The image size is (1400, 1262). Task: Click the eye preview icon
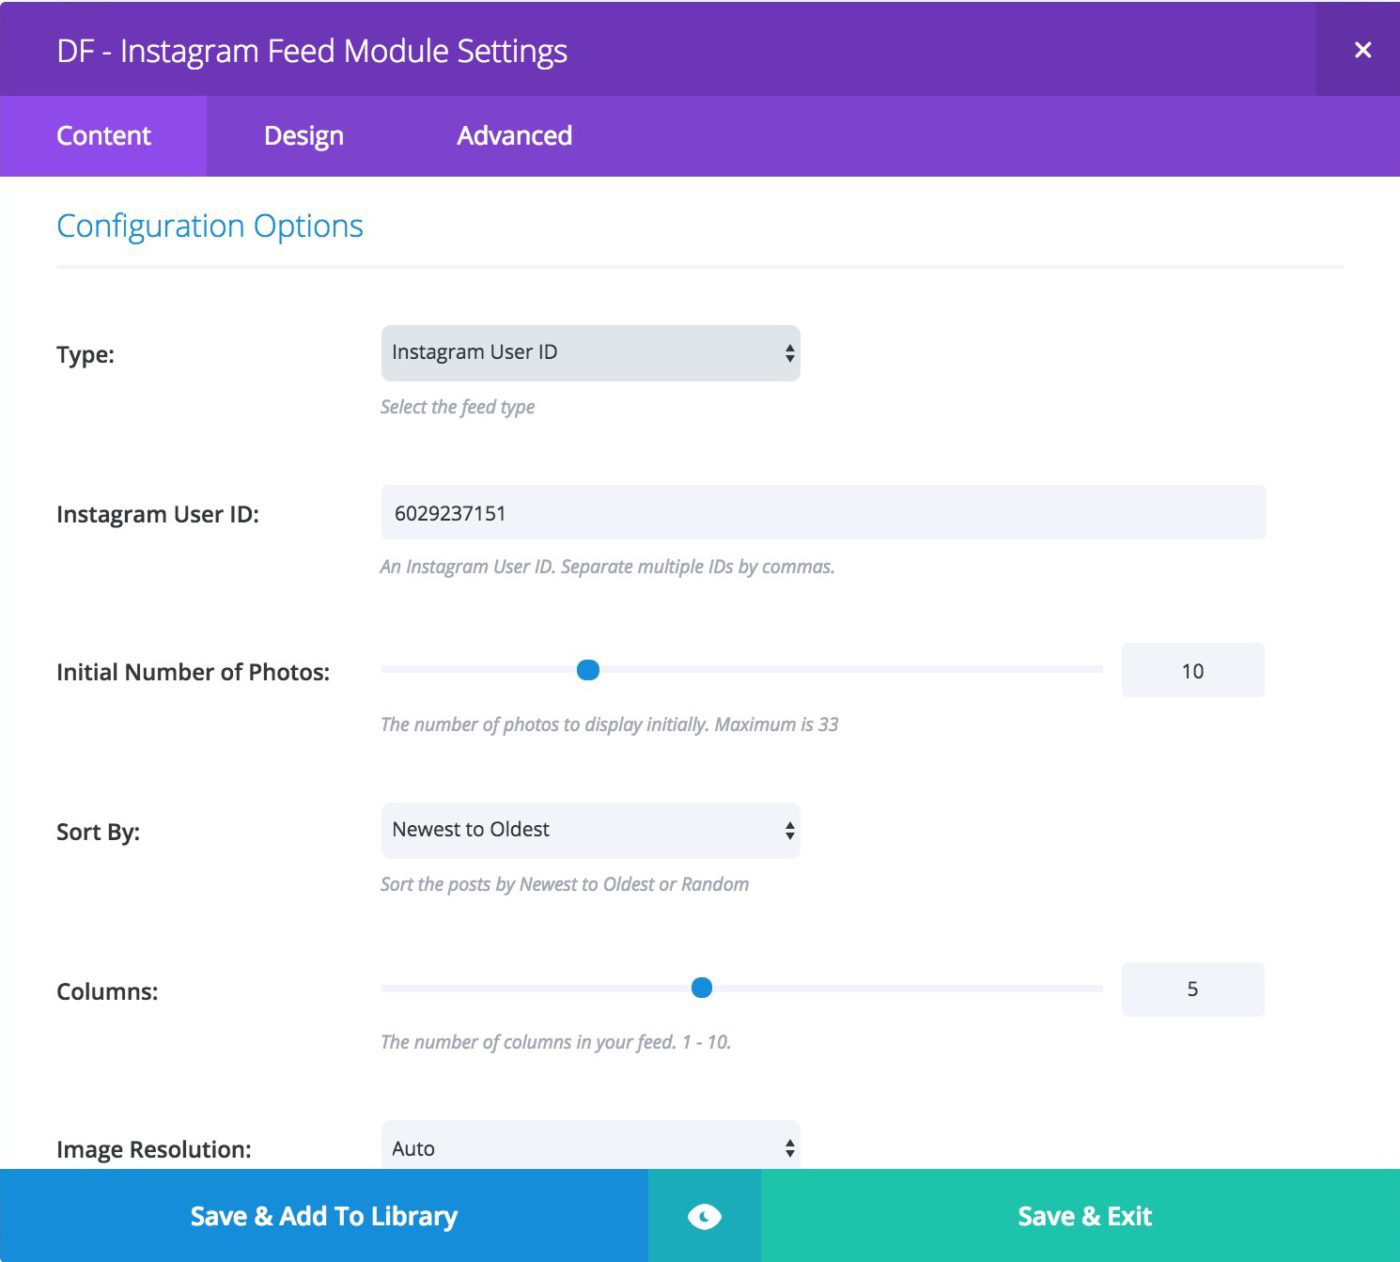pyautogui.click(x=704, y=1216)
